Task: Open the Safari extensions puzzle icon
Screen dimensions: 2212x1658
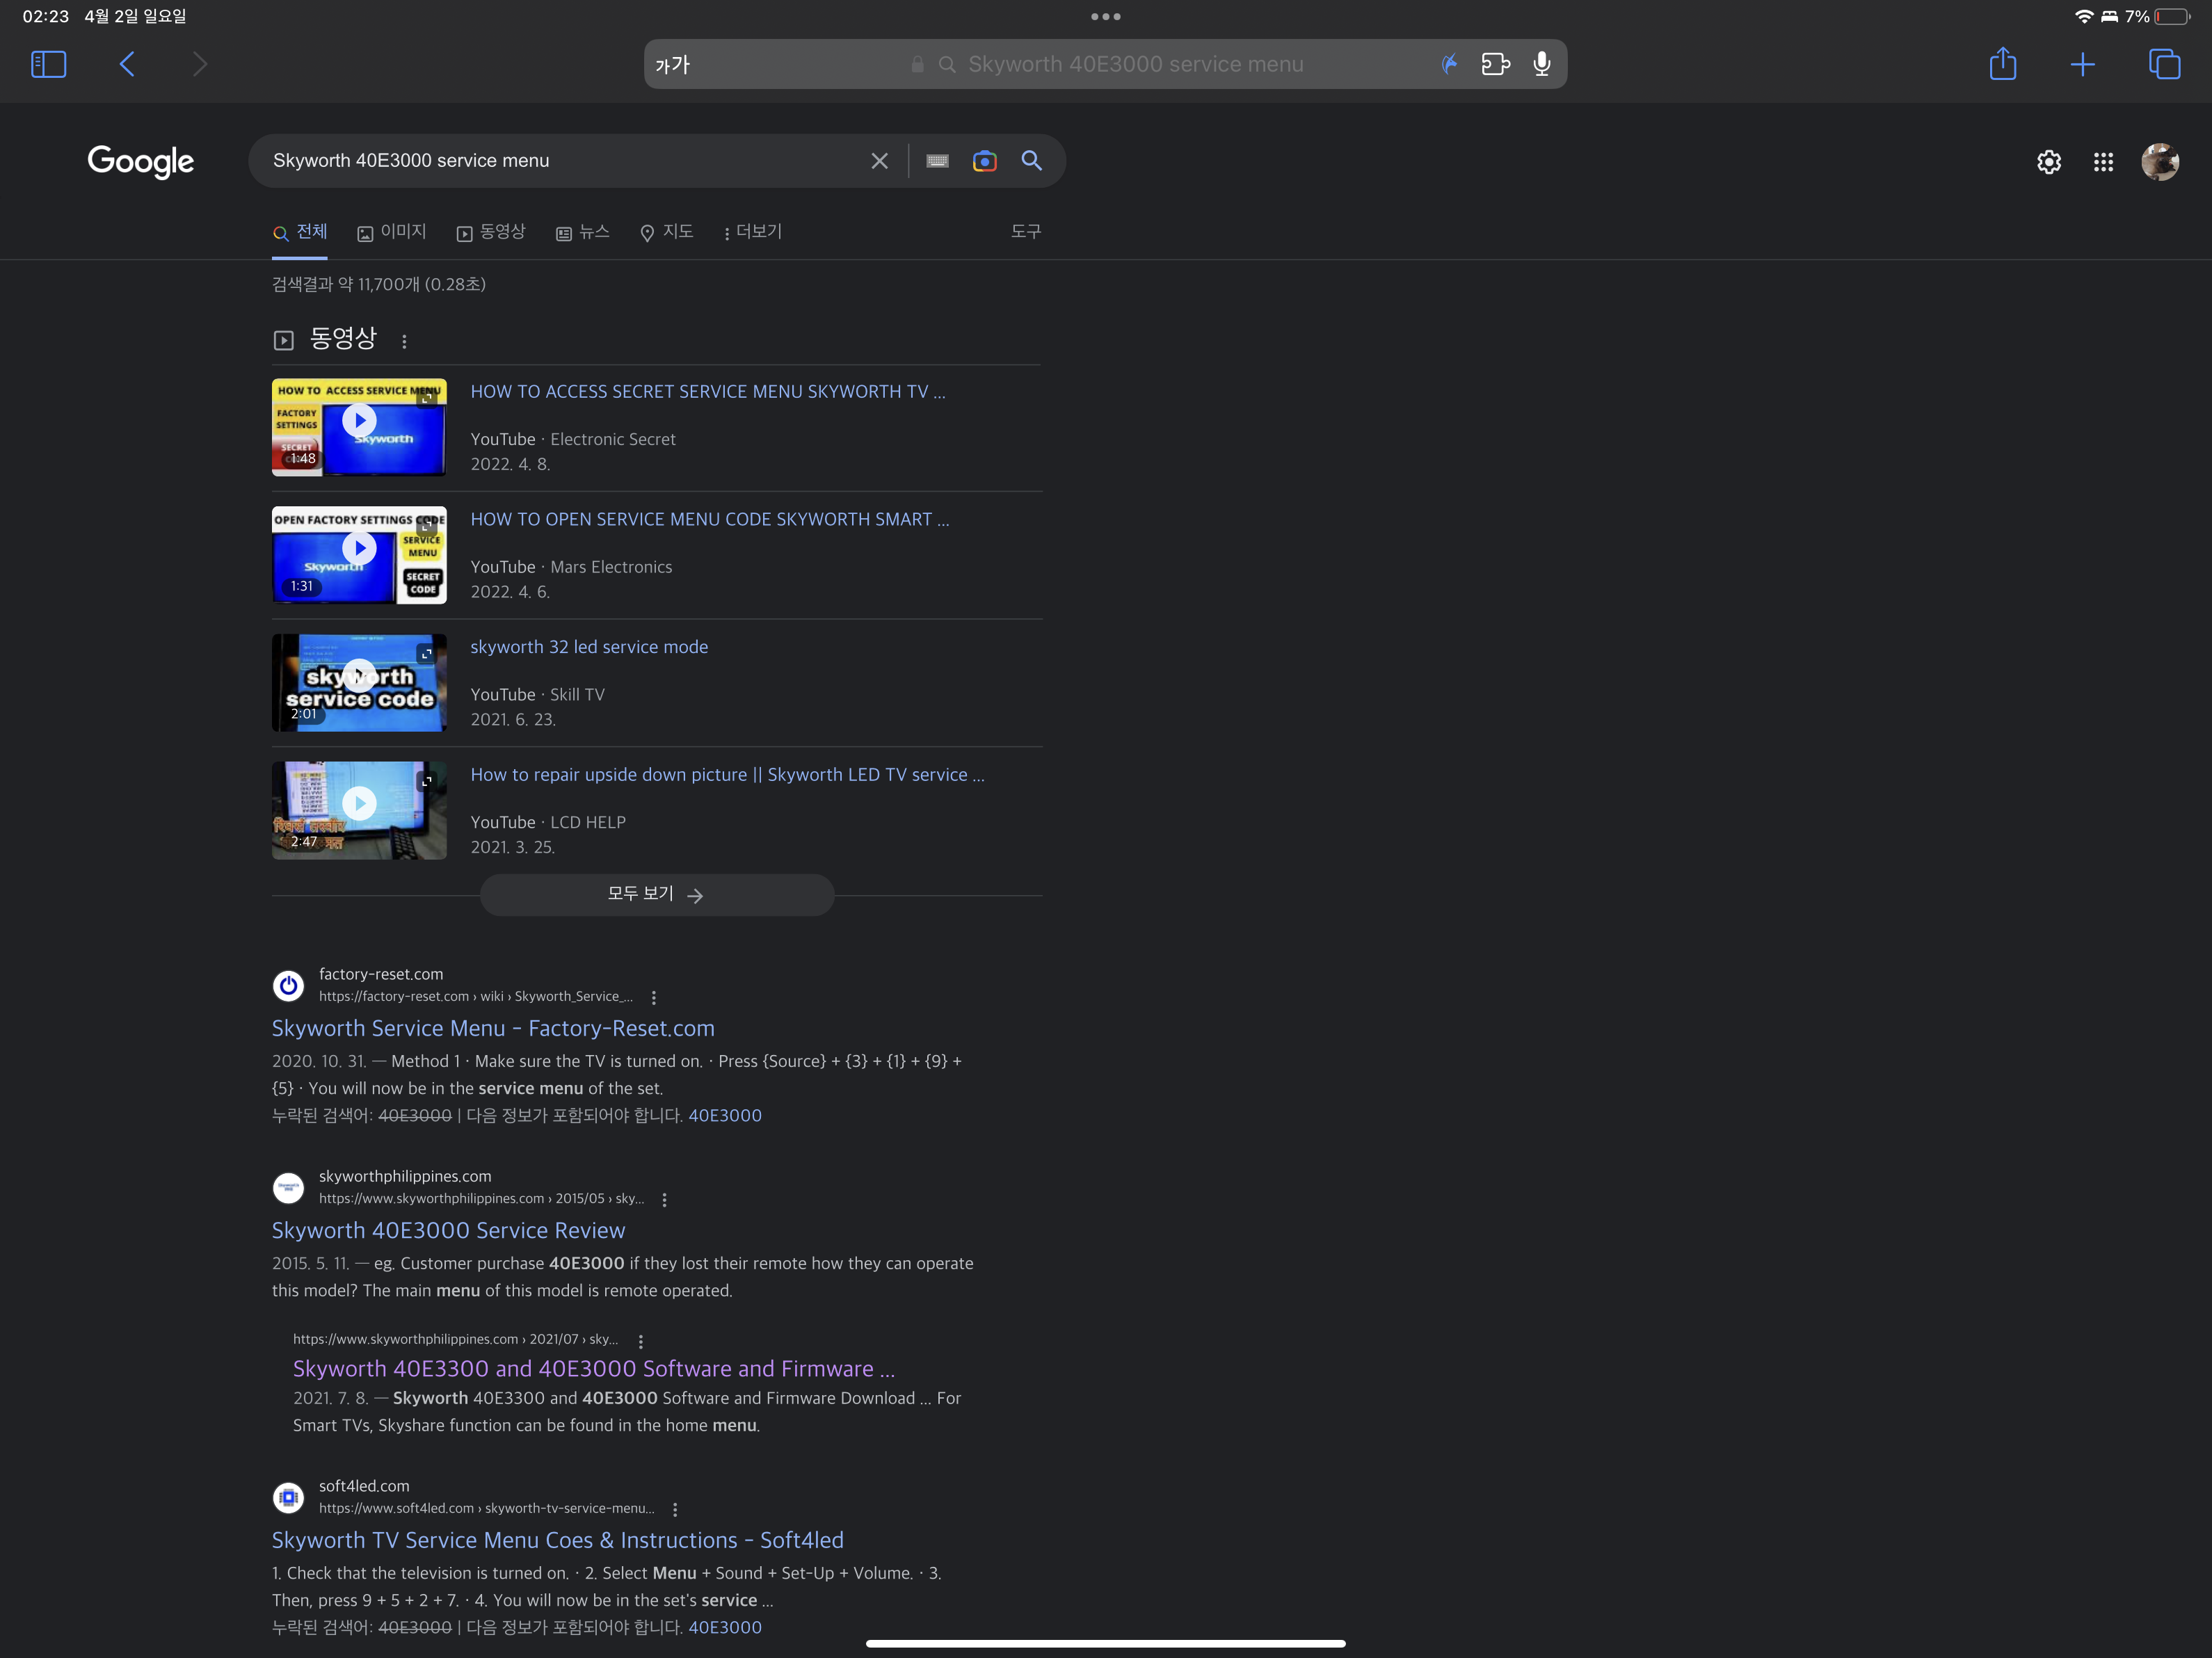Action: coord(1495,64)
